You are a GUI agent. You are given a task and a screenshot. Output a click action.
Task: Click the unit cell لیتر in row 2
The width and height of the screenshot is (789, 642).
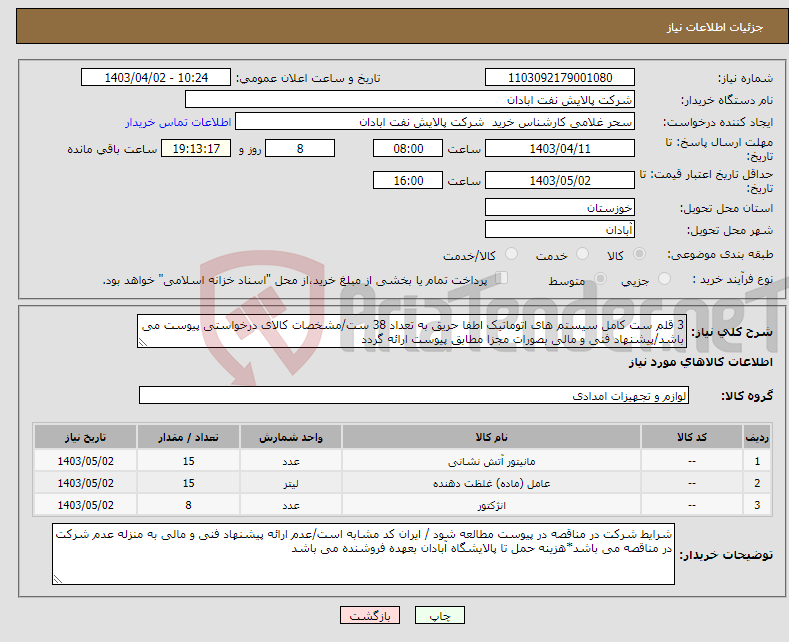click(290, 484)
